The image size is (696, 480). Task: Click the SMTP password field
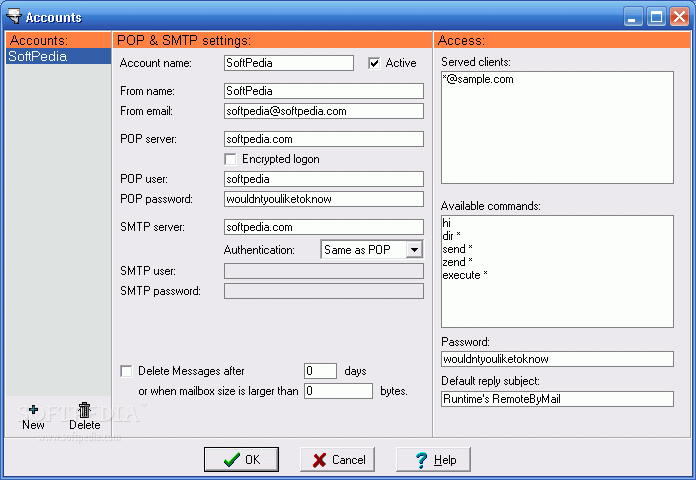tap(324, 291)
